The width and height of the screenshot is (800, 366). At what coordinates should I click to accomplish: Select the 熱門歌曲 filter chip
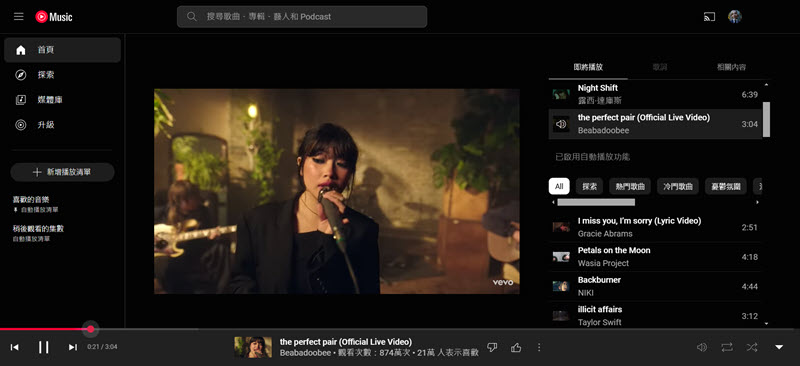[x=630, y=186]
